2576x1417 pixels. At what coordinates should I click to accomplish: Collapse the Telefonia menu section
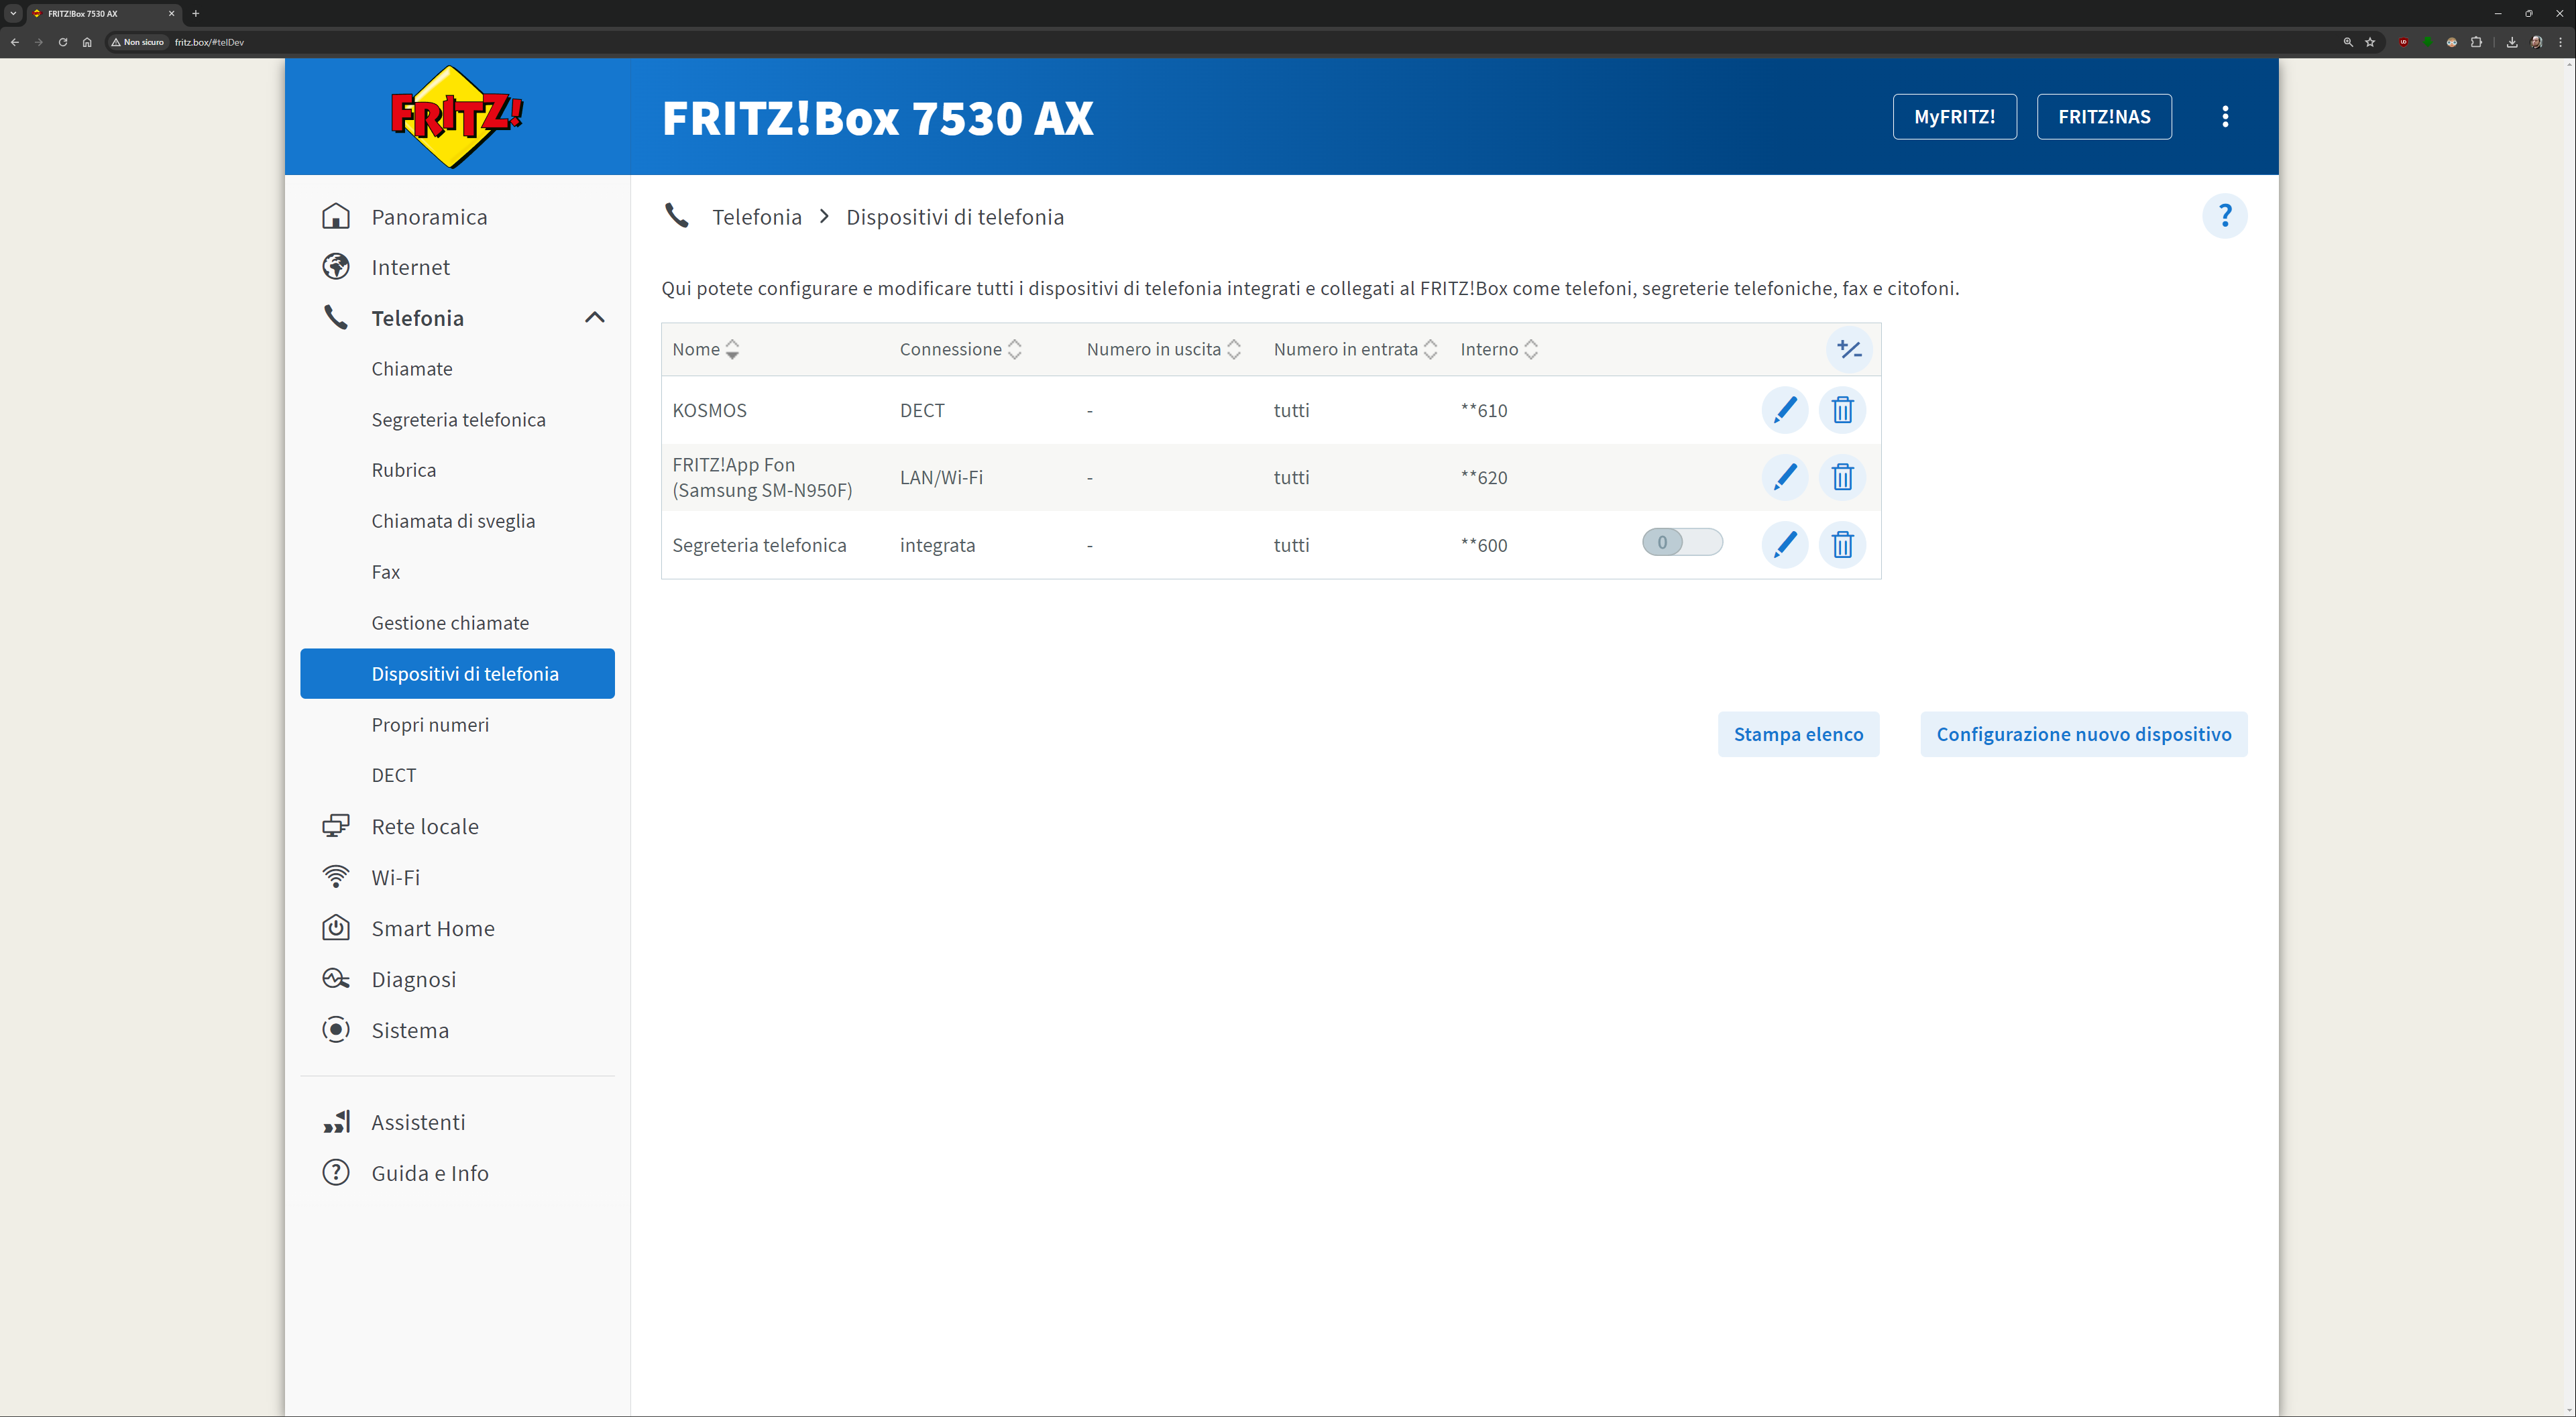coord(594,318)
